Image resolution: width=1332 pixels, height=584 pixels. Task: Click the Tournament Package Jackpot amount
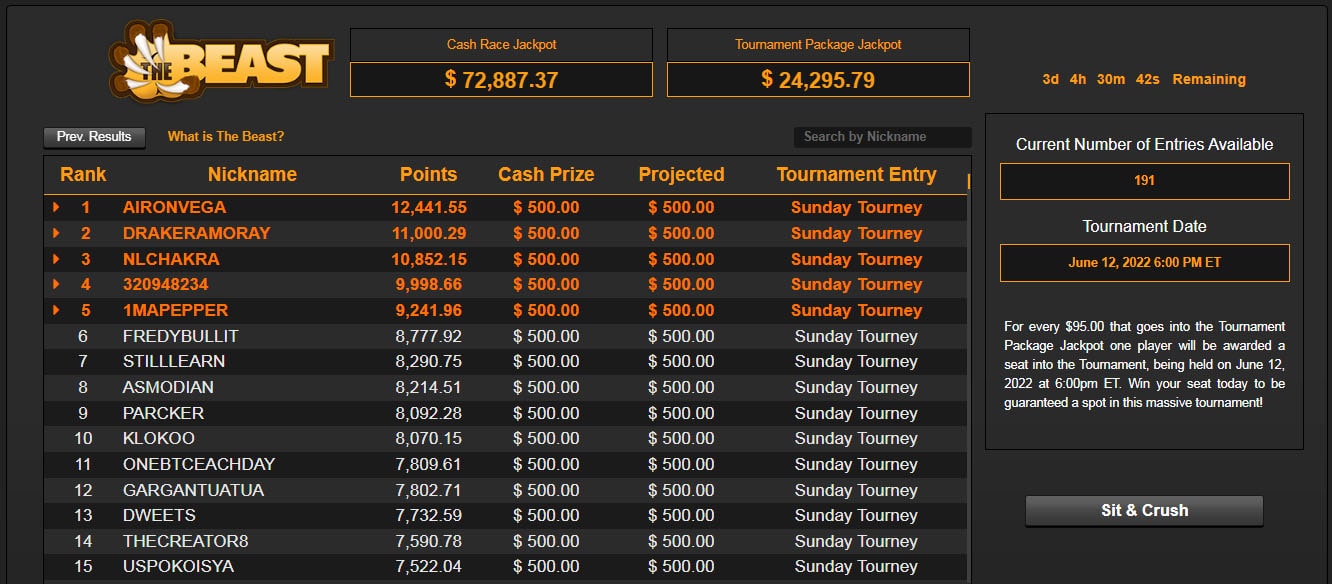[x=818, y=80]
